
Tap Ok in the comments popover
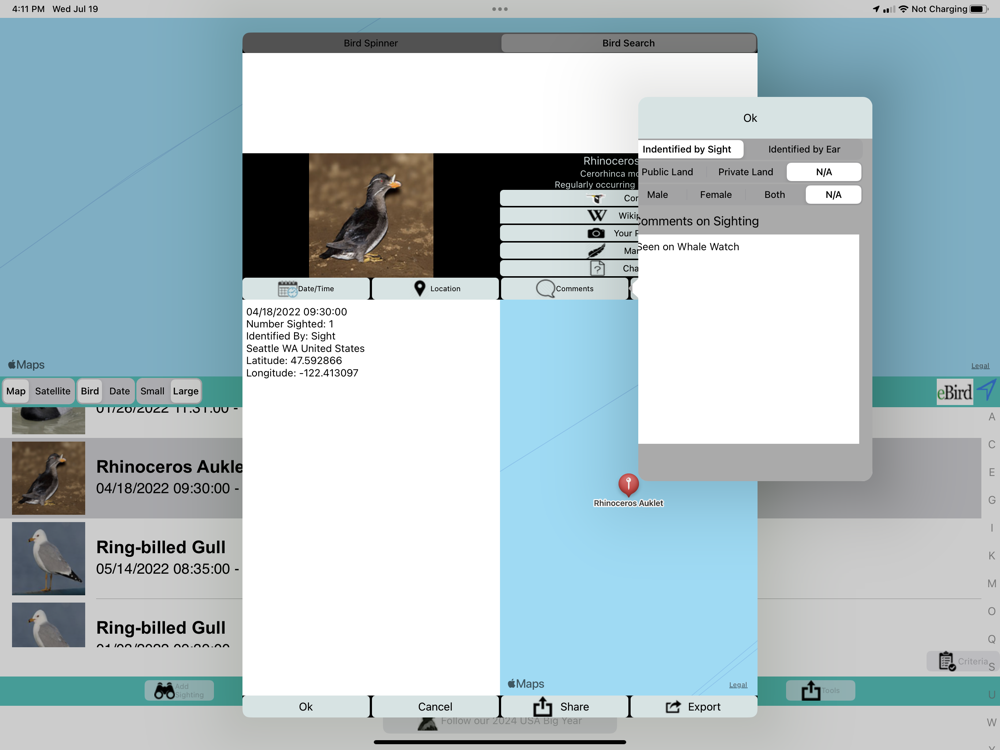point(750,118)
